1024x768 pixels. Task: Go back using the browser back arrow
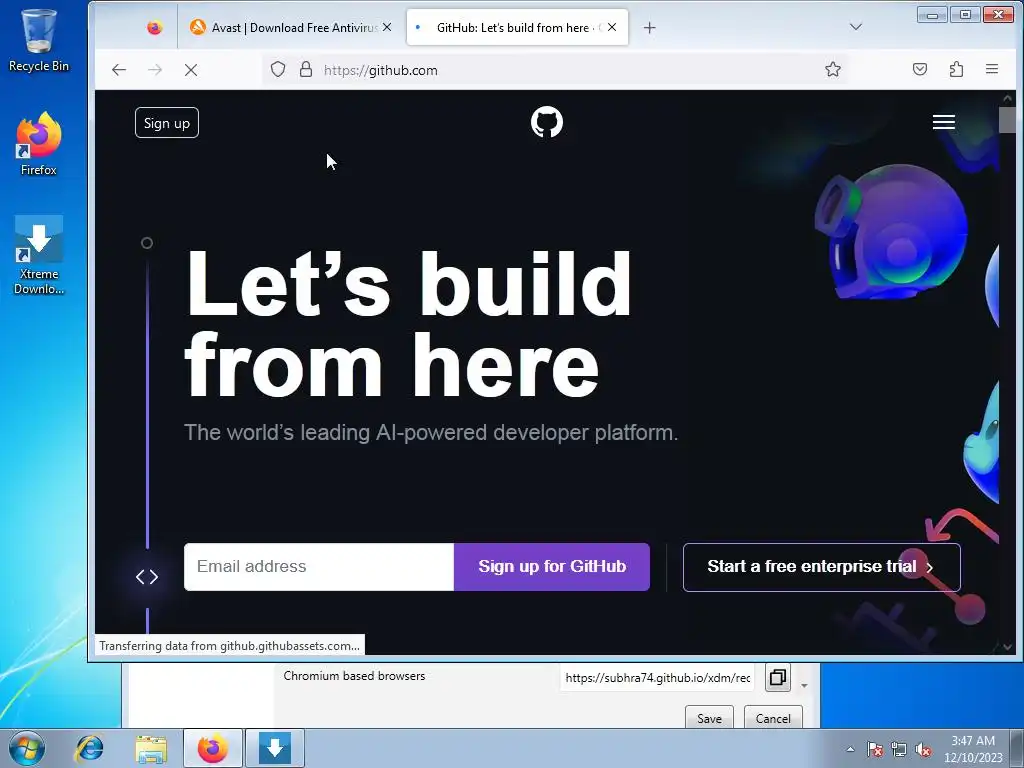click(118, 70)
